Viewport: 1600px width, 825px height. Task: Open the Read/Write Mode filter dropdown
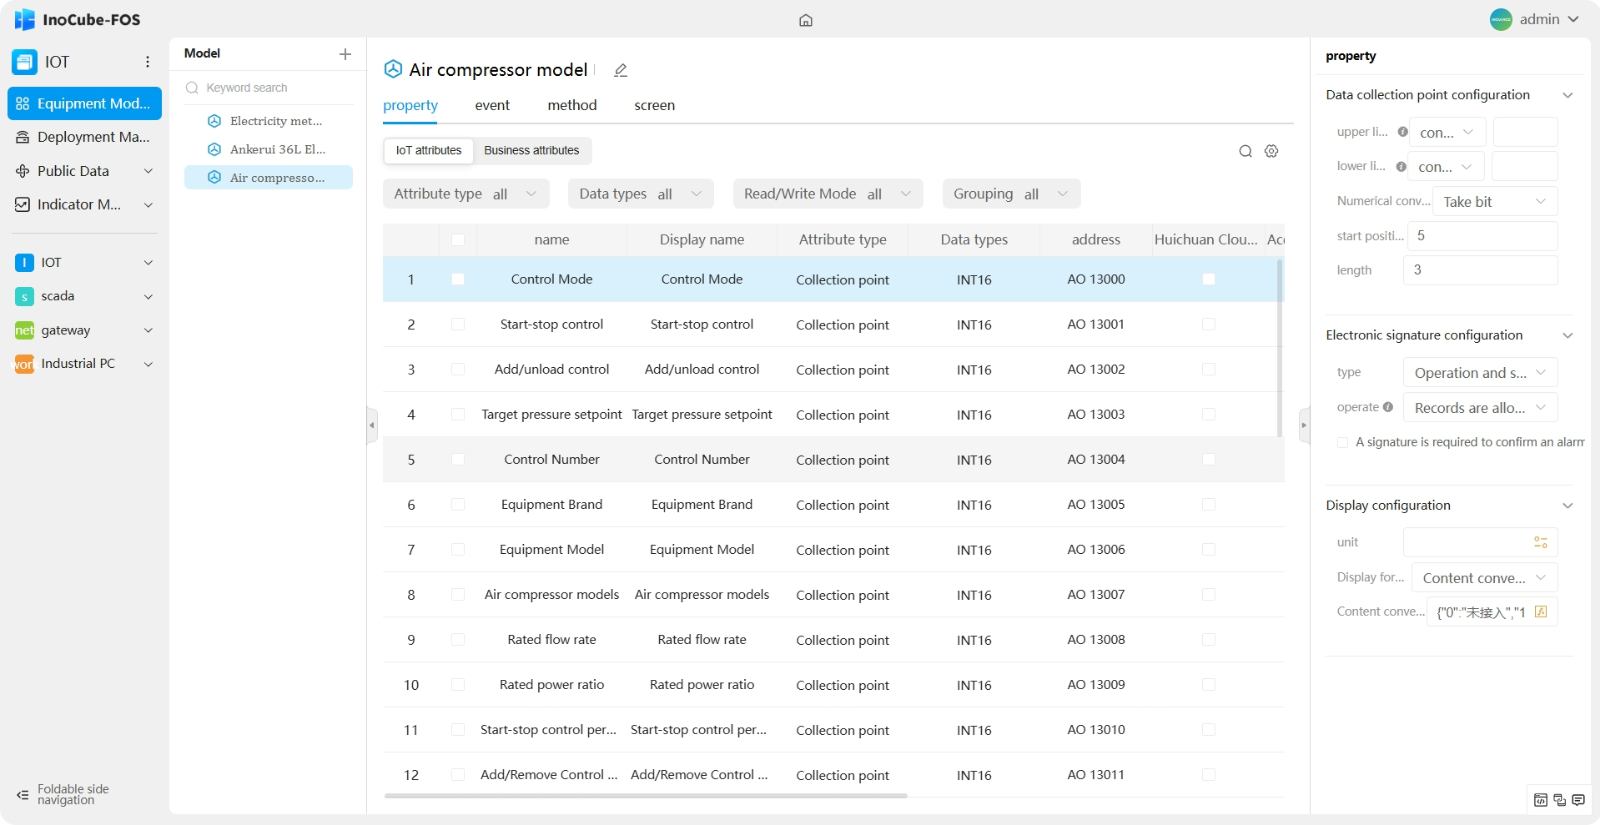[x=827, y=194]
